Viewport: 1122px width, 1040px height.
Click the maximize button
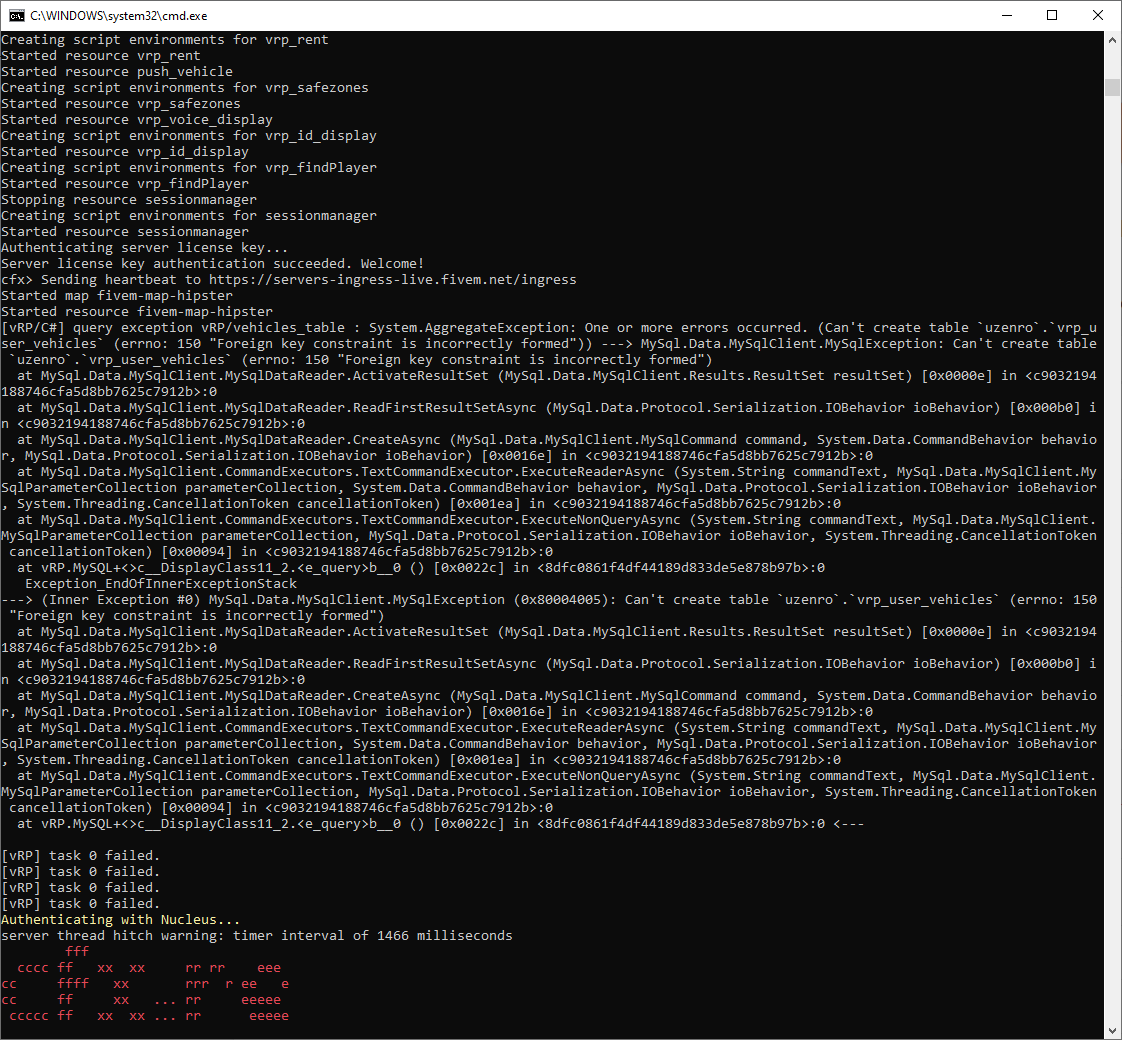[1051, 15]
